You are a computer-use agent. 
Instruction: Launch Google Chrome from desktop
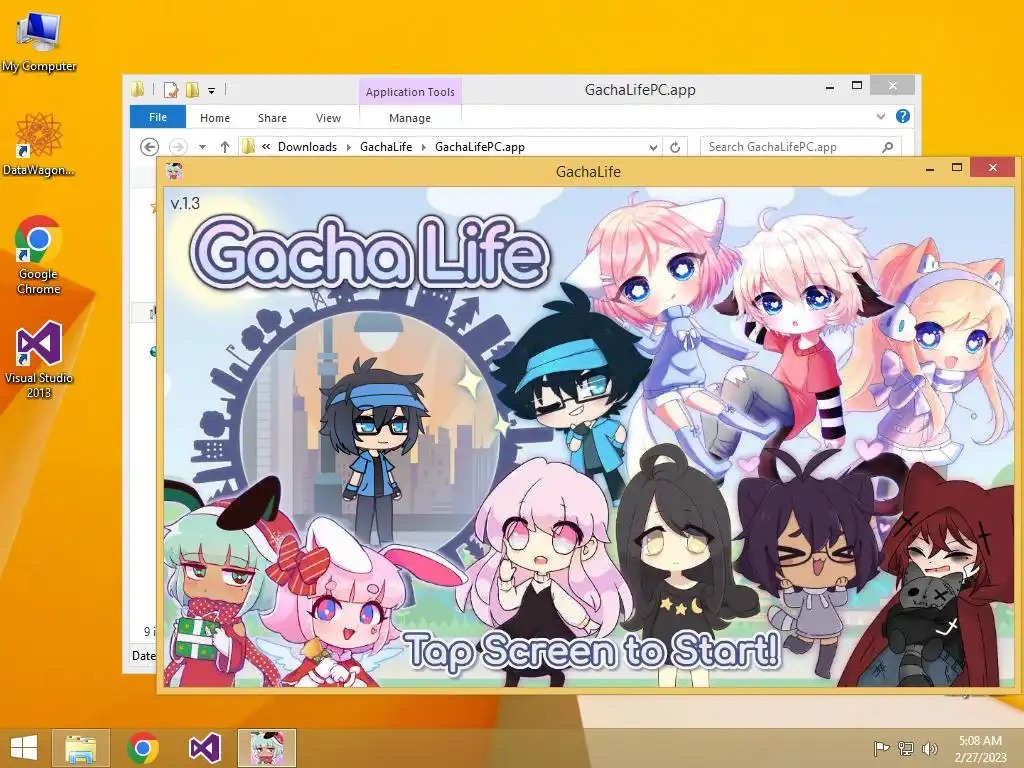[x=39, y=255]
